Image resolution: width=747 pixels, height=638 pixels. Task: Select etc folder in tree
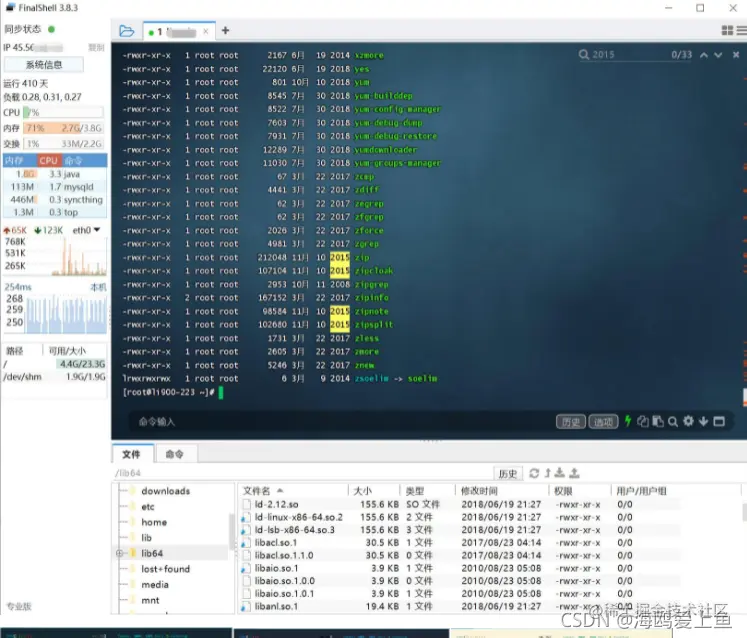click(148, 506)
